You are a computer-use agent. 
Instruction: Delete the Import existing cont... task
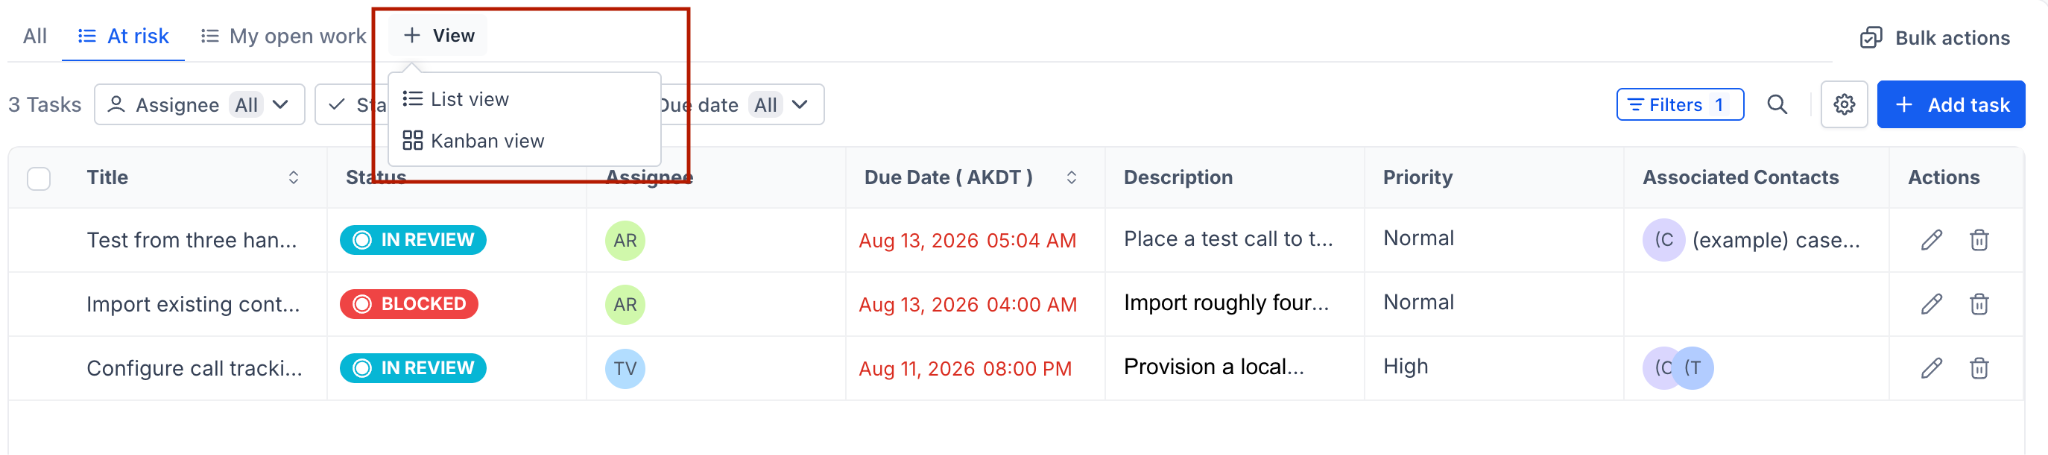(1979, 304)
